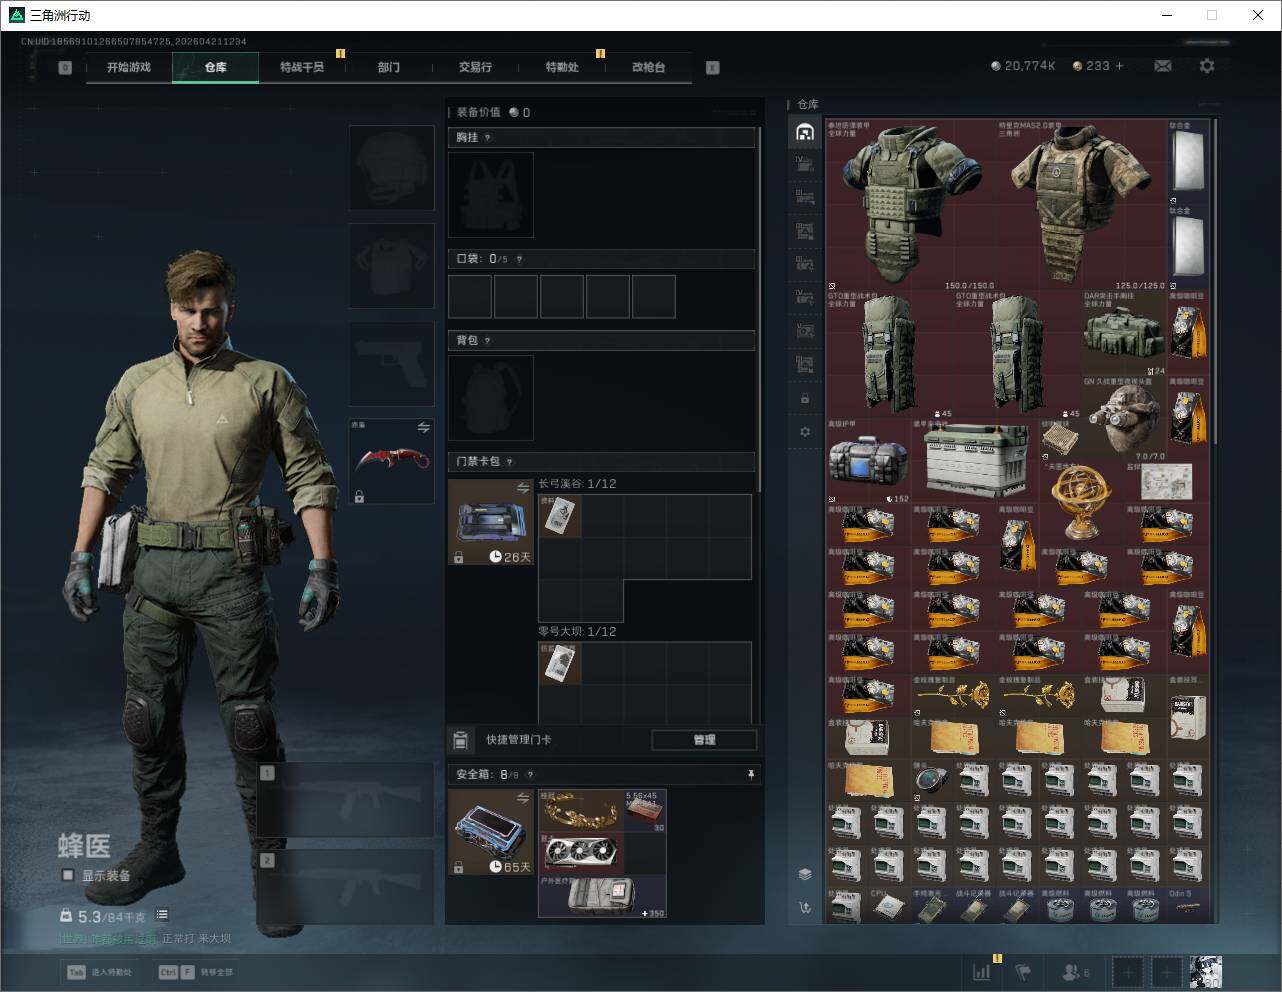This screenshot has width=1282, height=992.
Task: Select the keycard under 长弓溪谷
Action: 560,516
